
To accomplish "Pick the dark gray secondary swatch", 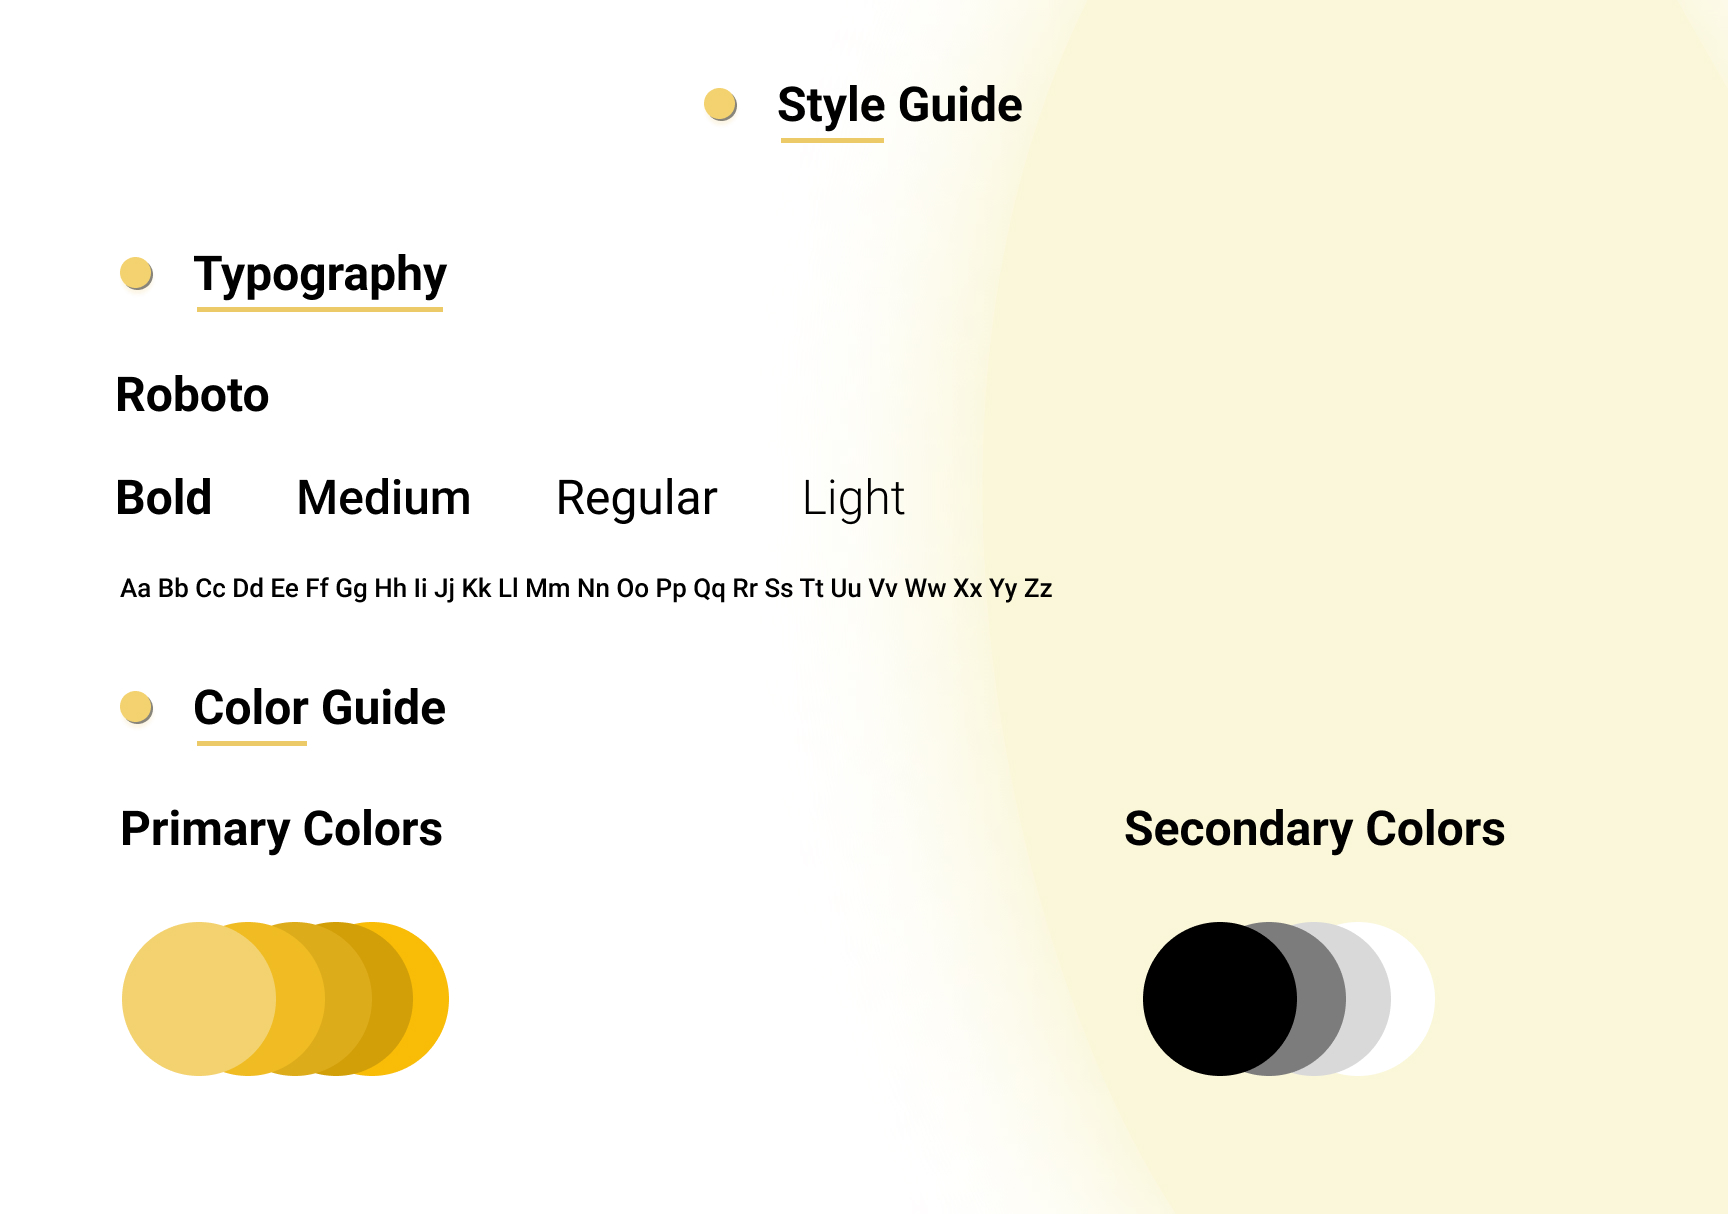I will pos(1322,999).
